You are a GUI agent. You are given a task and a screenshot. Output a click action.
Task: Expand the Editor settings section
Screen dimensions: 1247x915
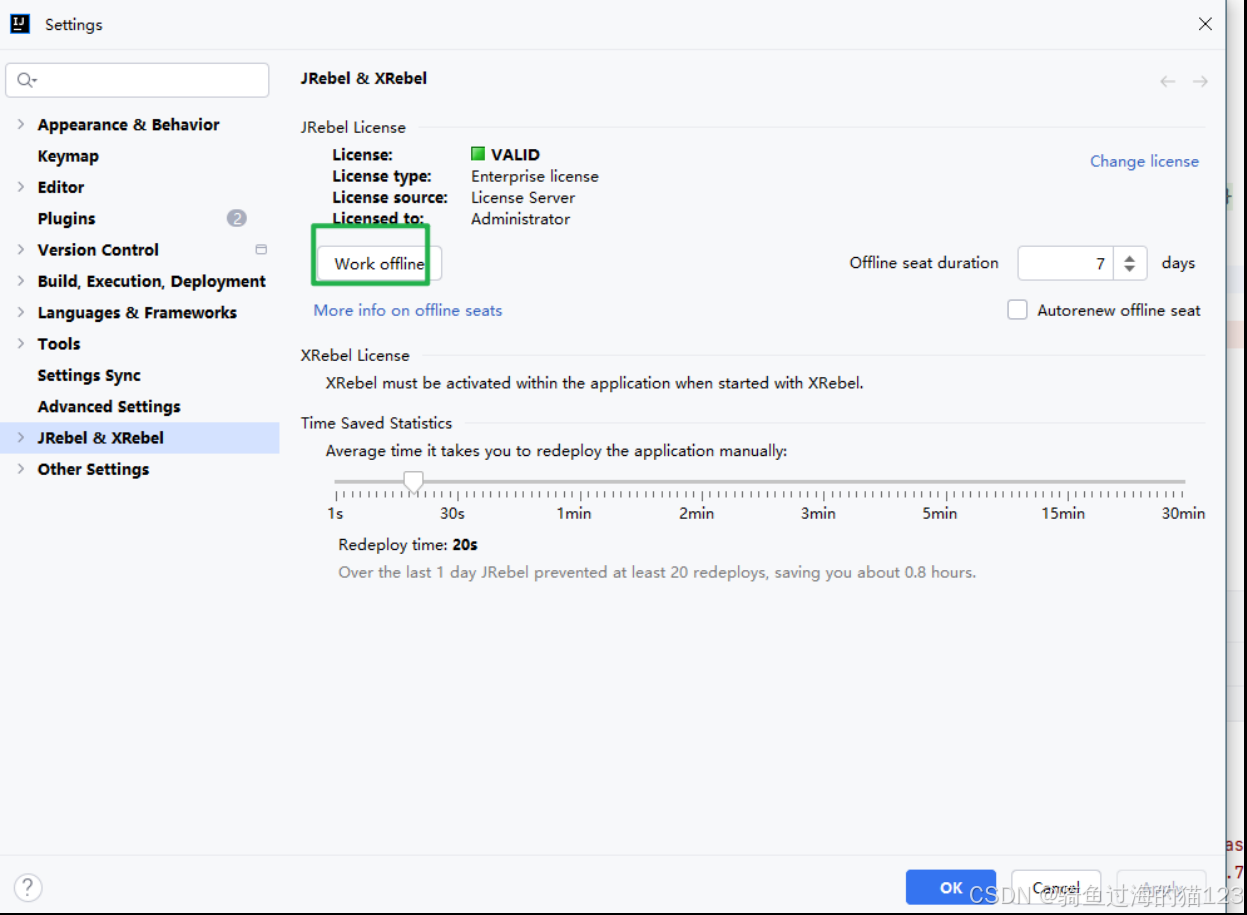pyautogui.click(x=21, y=187)
